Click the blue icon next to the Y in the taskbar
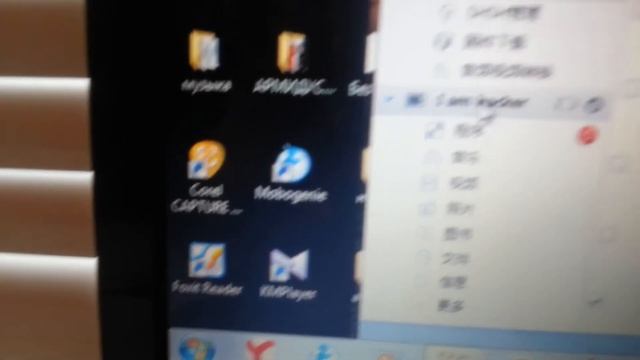 (x=324, y=353)
